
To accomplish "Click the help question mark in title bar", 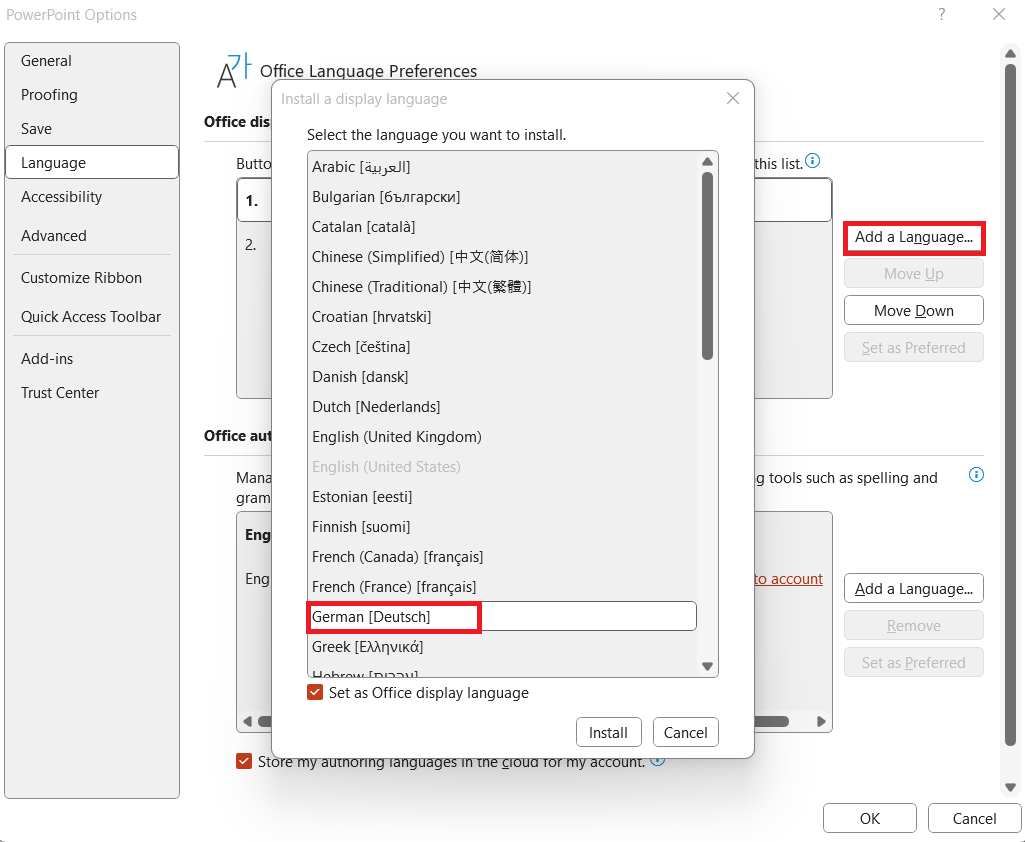I will 941,14.
